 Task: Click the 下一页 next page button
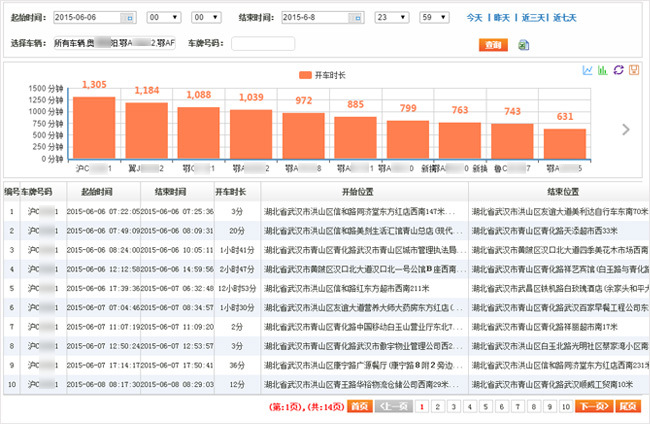pos(594,406)
